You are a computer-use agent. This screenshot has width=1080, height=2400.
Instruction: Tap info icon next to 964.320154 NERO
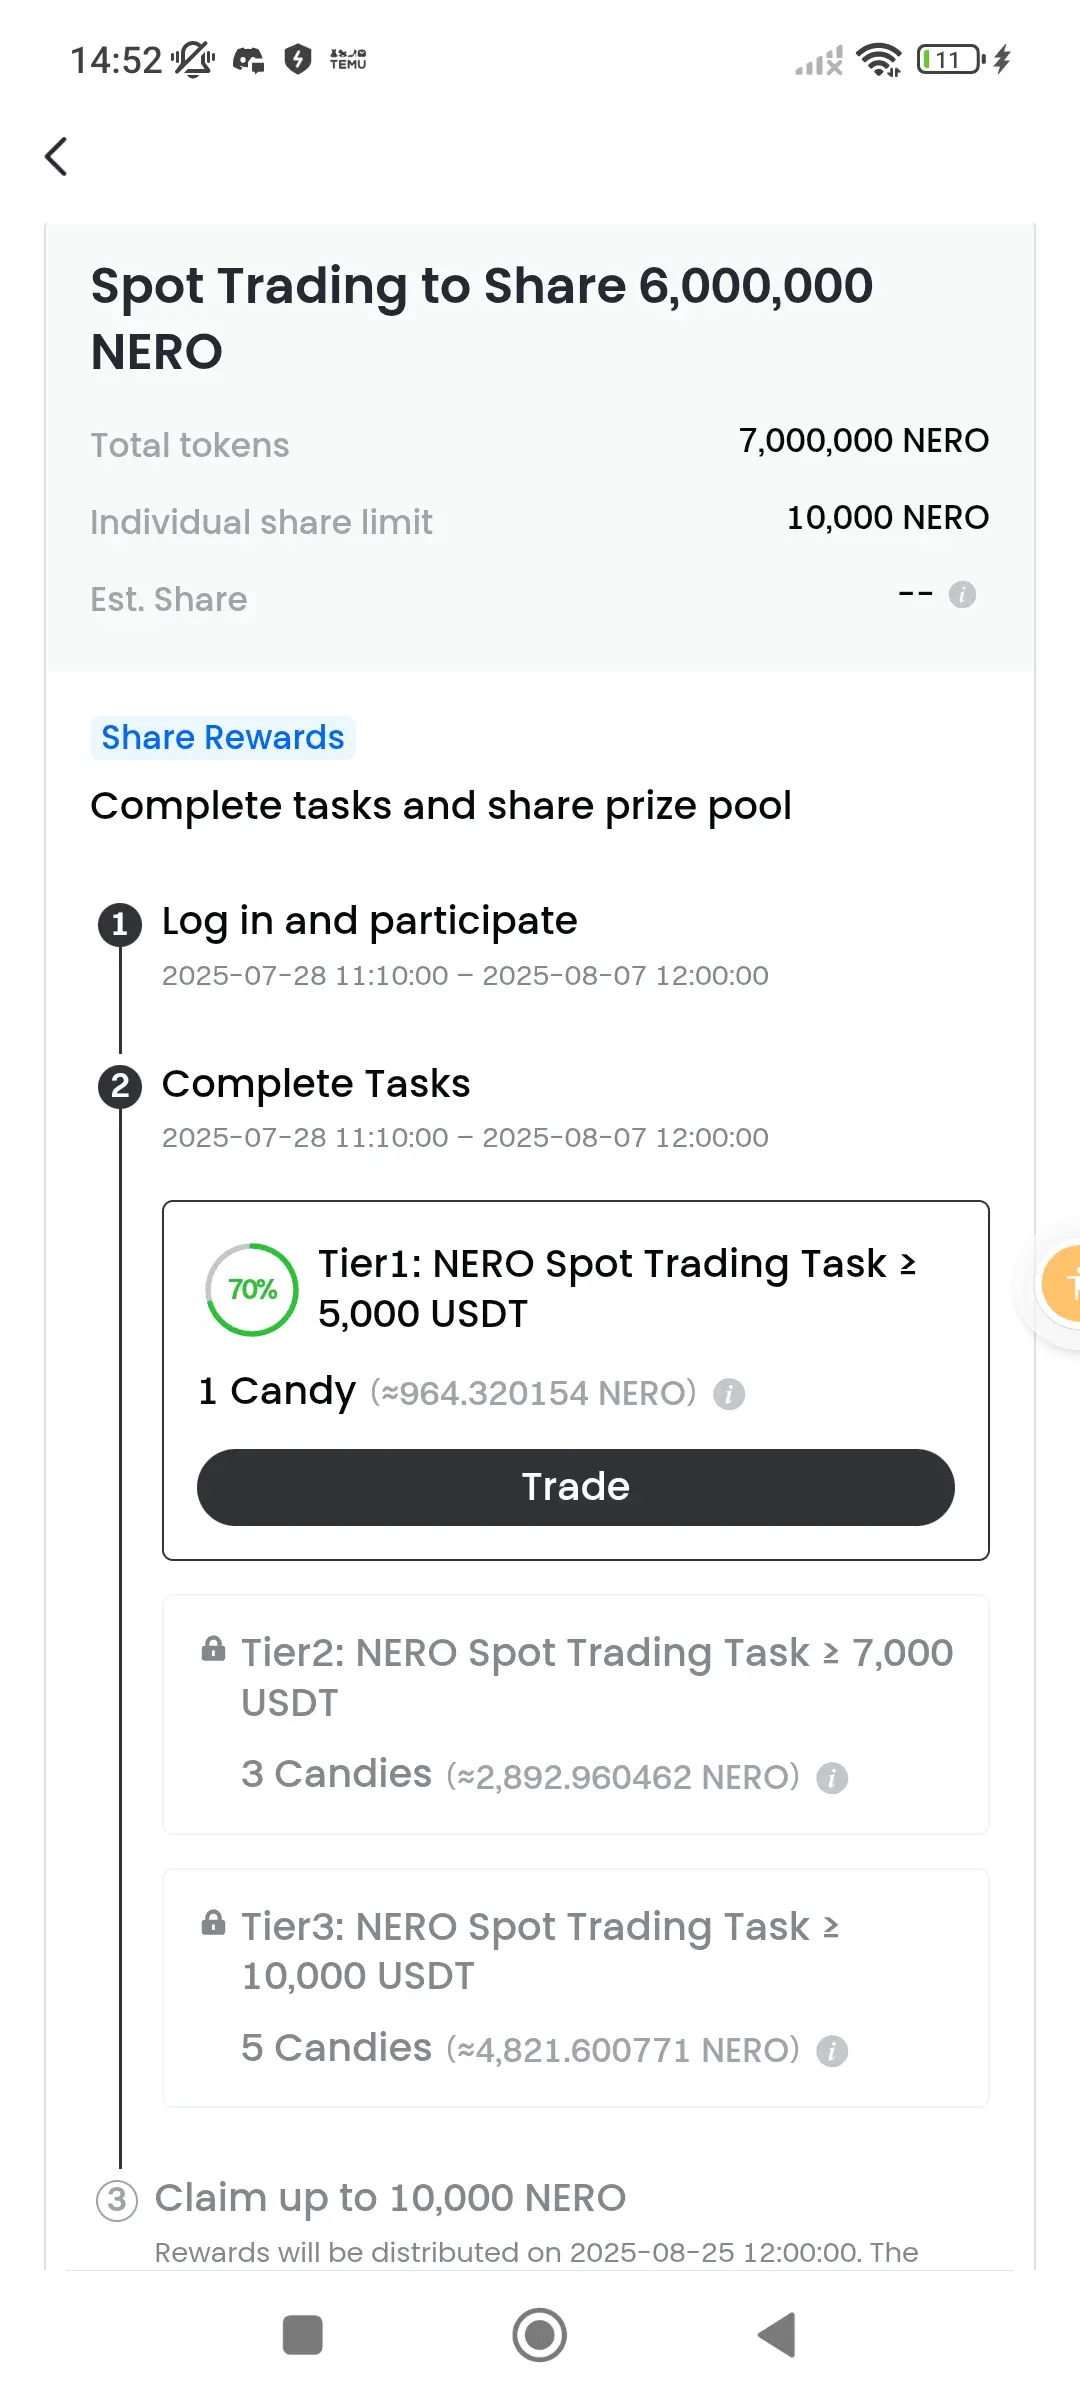(x=729, y=1394)
